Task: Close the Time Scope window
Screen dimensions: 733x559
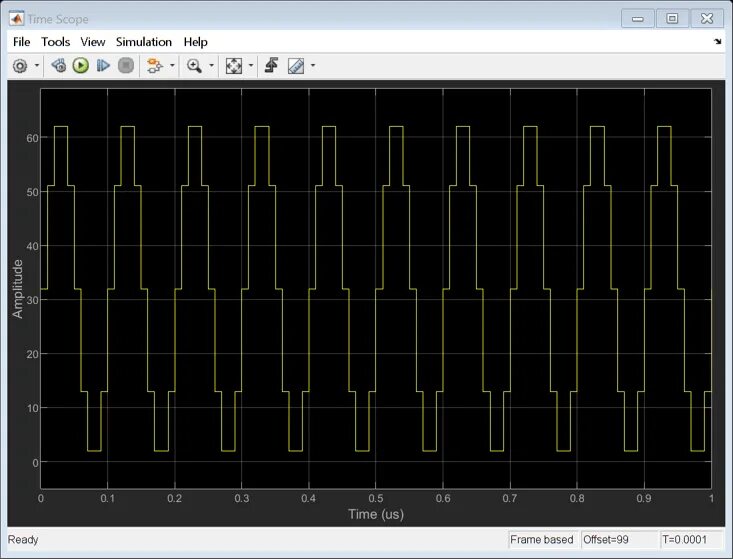Action: click(707, 19)
